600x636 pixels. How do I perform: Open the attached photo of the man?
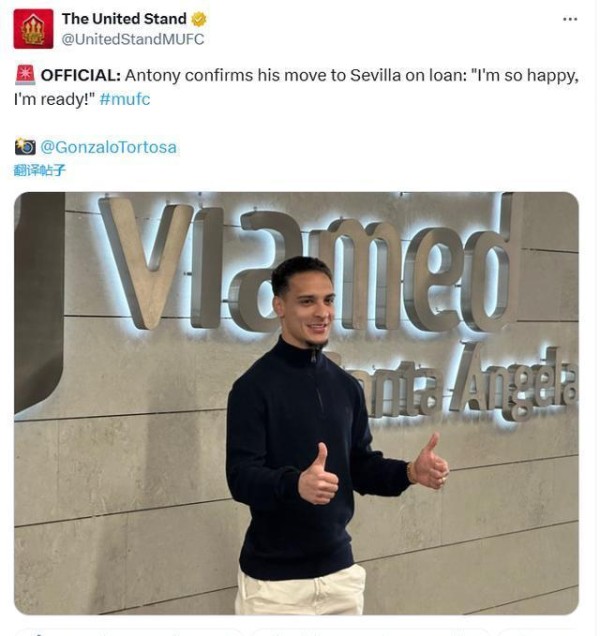coord(297,403)
